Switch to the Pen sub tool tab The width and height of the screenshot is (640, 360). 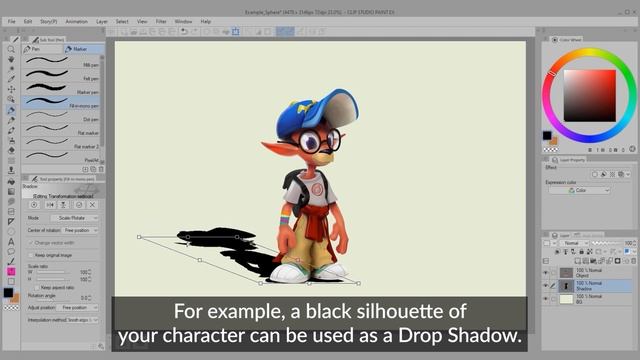click(42, 49)
